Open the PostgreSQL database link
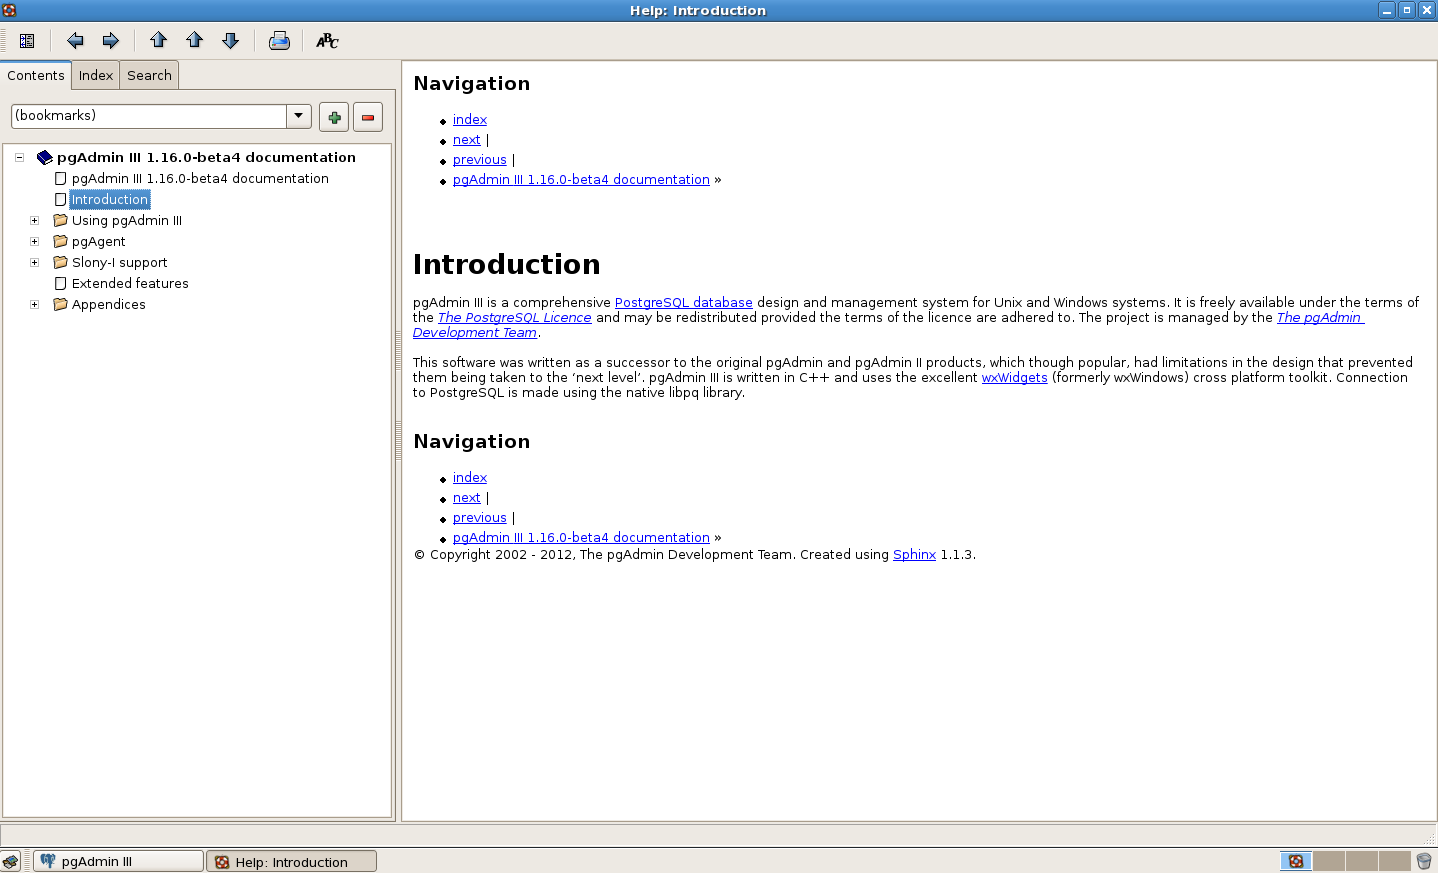This screenshot has width=1438, height=873. (683, 303)
